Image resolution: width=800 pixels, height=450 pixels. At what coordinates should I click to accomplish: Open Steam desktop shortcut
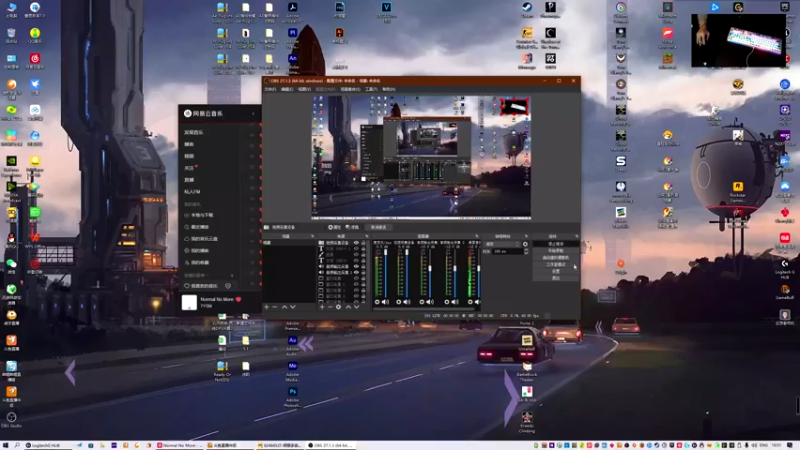tap(527, 10)
